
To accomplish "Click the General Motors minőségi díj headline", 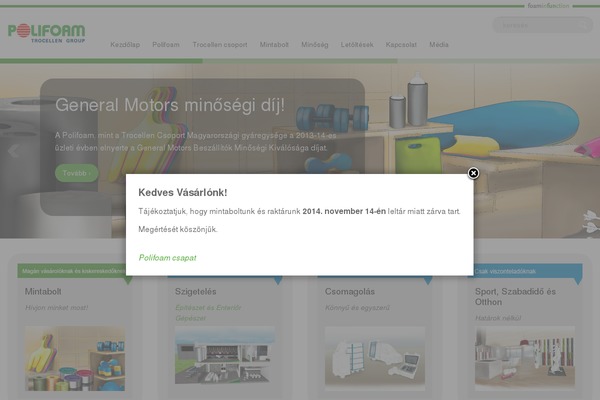I will pyautogui.click(x=170, y=105).
